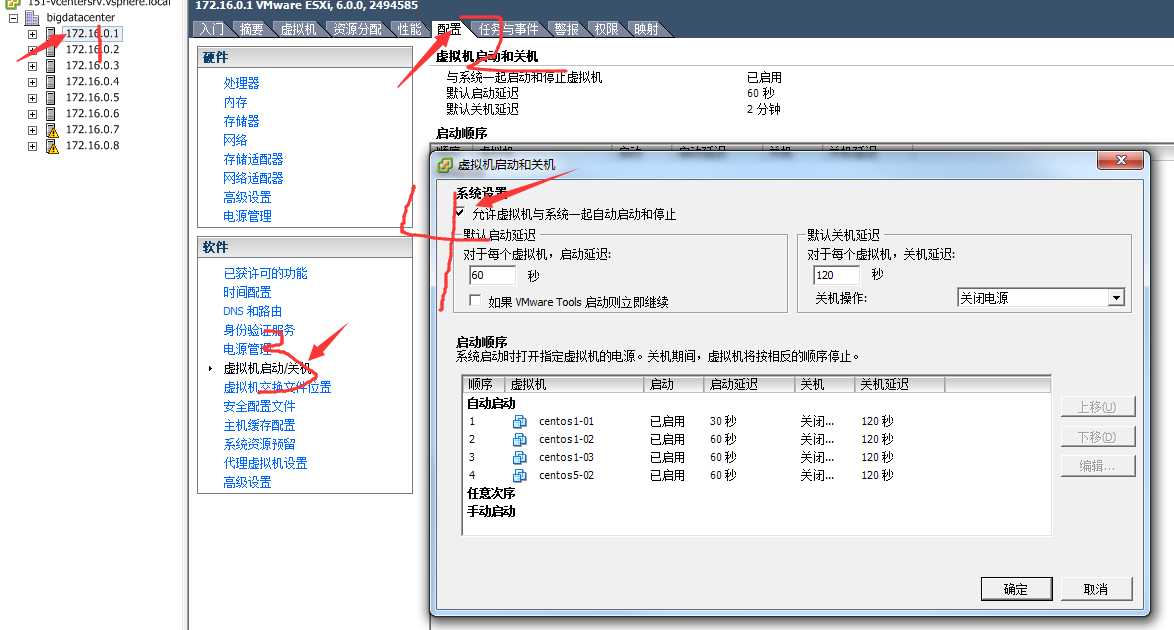This screenshot has height=630, width=1174.
Task: Open 存储适配器 link
Action: [253, 160]
